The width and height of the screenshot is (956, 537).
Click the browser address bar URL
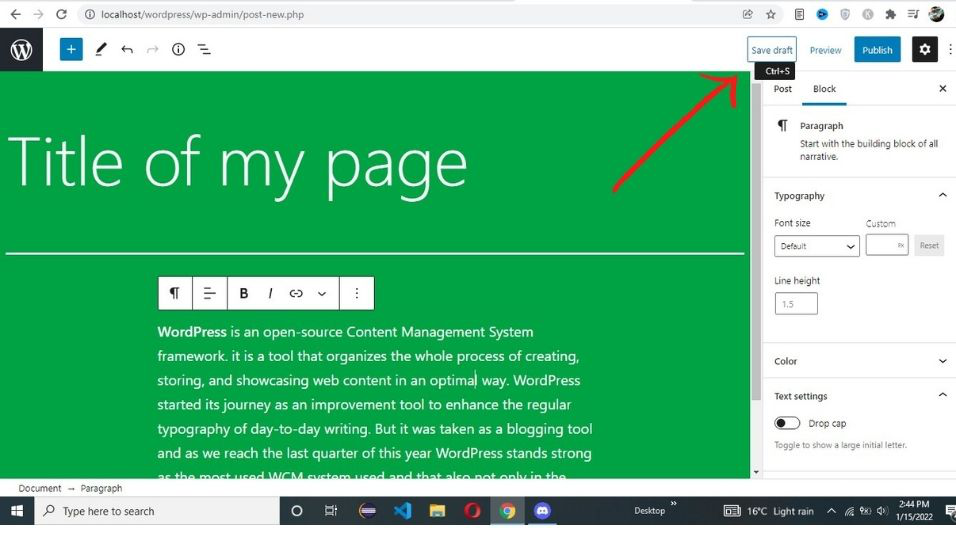202,14
